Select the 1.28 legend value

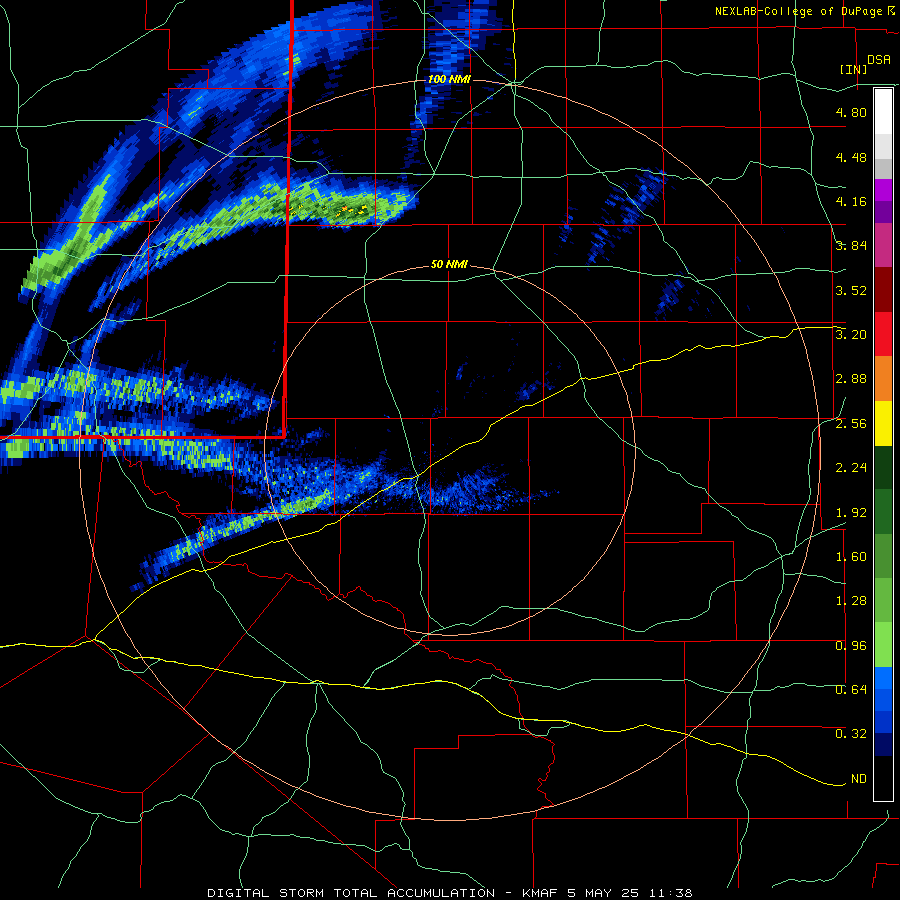tap(851, 601)
